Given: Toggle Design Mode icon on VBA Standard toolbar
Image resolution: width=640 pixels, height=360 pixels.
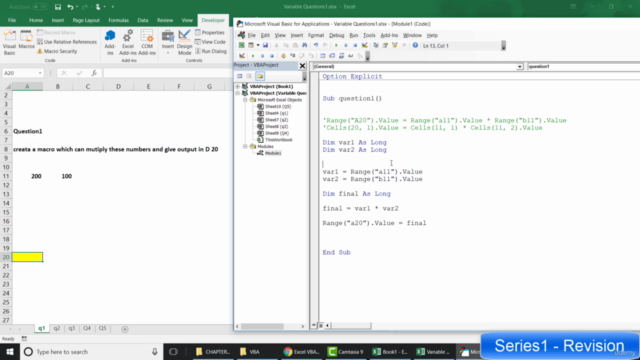Looking at the screenshot, I should [364, 45].
